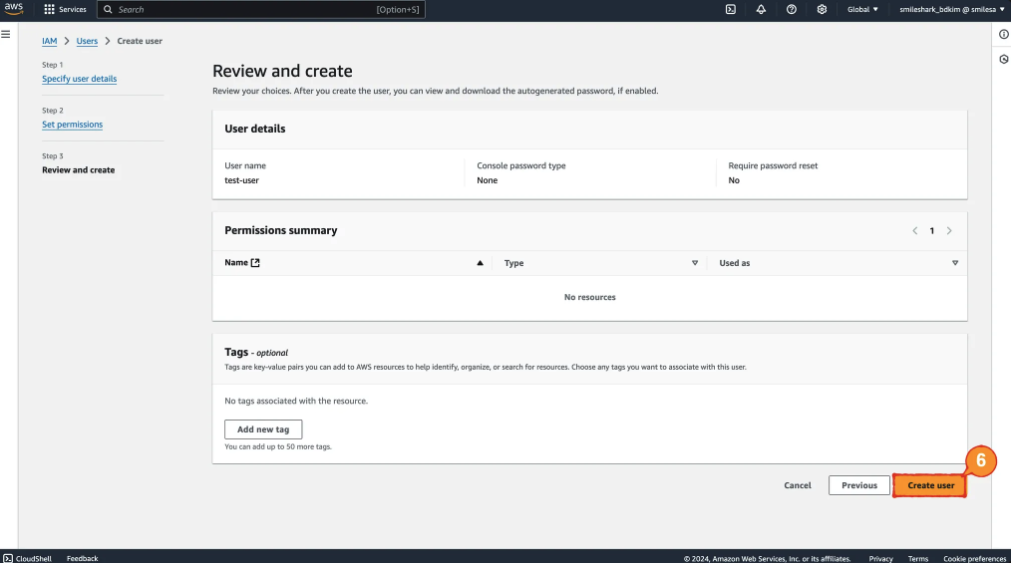Viewport: 1011px width, 563px height.
Task: Open the CloudShell icon in top bar
Action: tap(731, 9)
